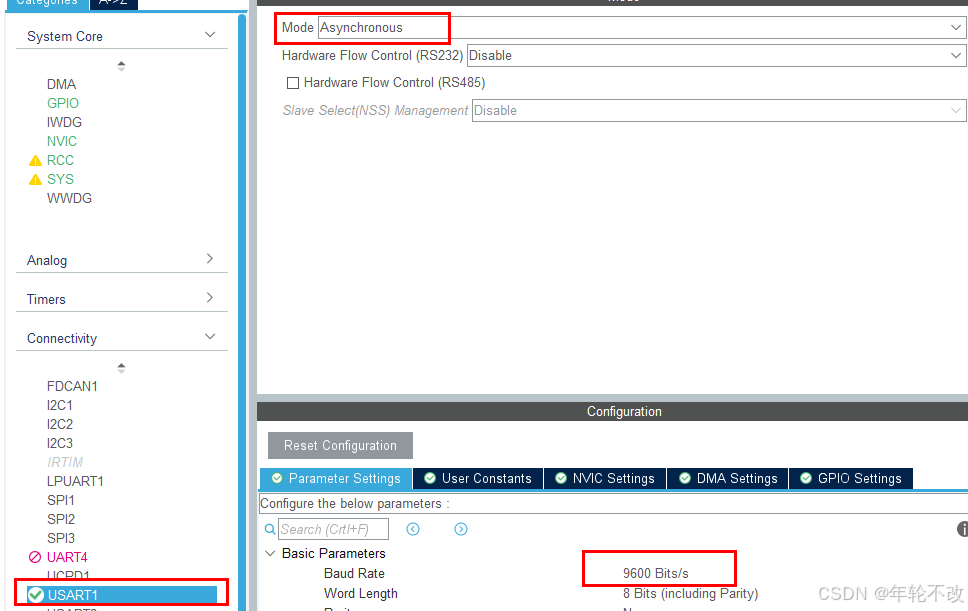968x611 pixels.
Task: Collapse the System Core category
Action: (209, 35)
